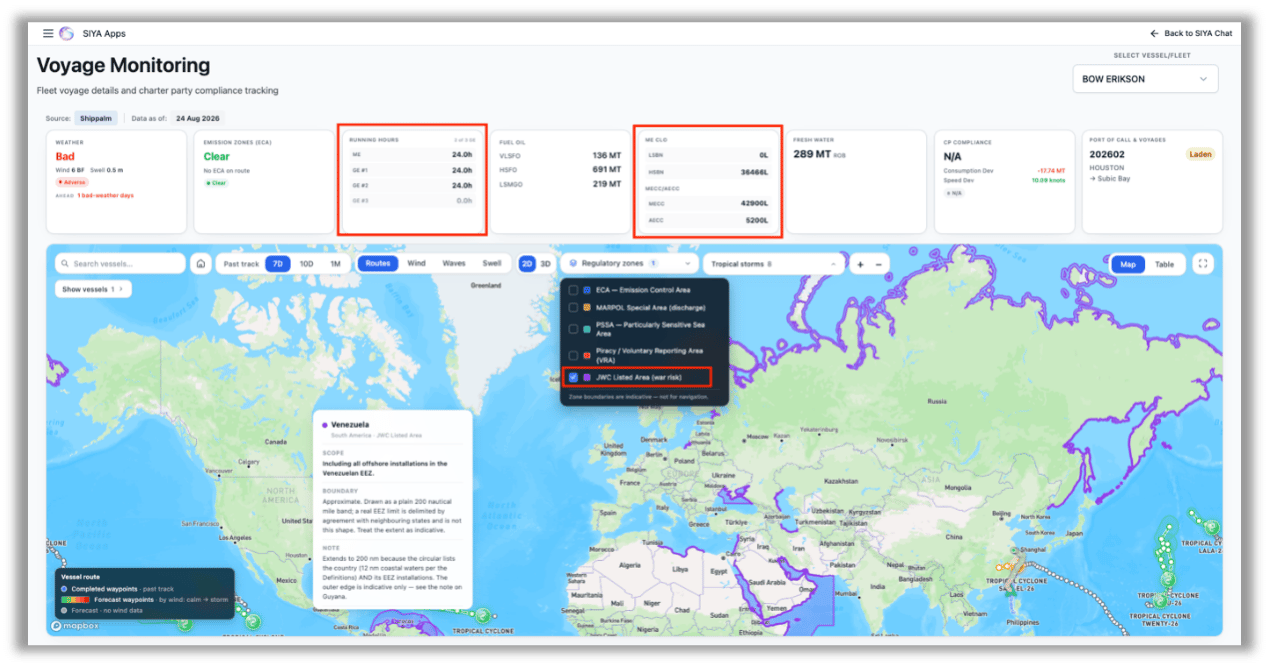Check Piracy / Voluntary Reporting Area

[573, 355]
